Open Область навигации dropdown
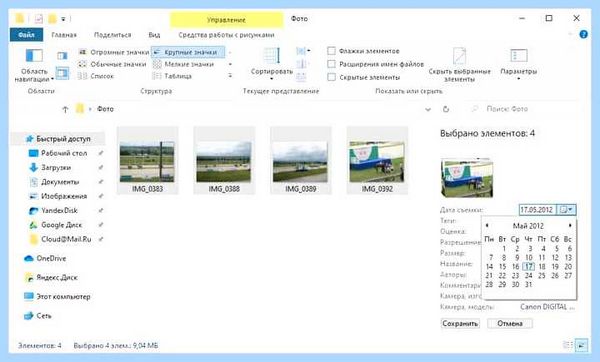This screenshot has height=362, width=600. pos(34,65)
